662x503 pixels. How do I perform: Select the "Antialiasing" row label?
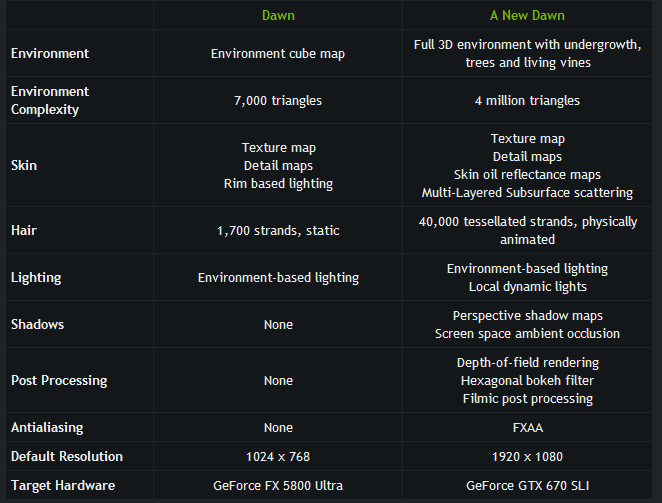(x=47, y=427)
